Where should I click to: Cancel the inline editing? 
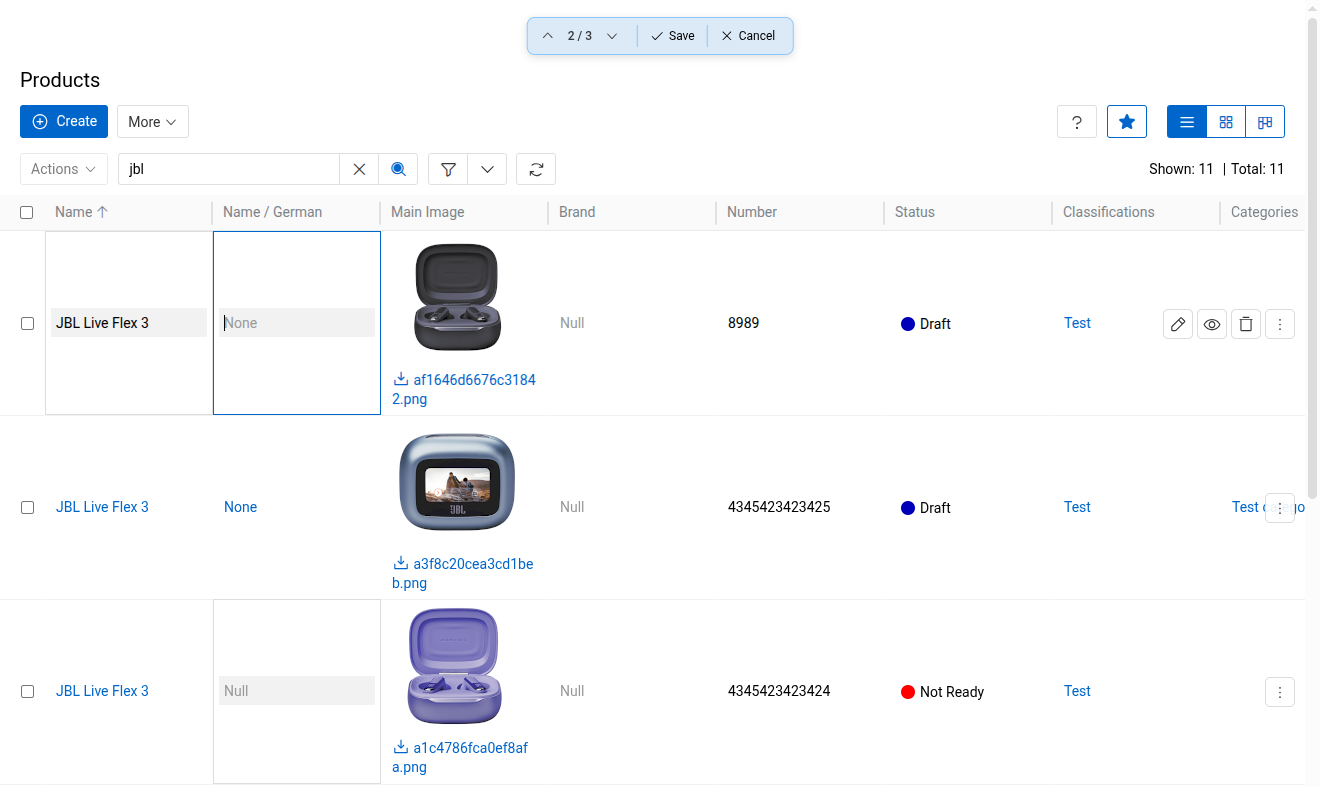(747, 36)
